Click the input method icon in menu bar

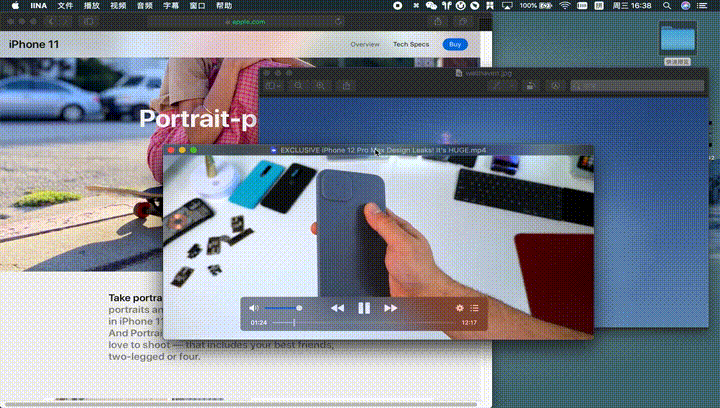(x=599, y=6)
